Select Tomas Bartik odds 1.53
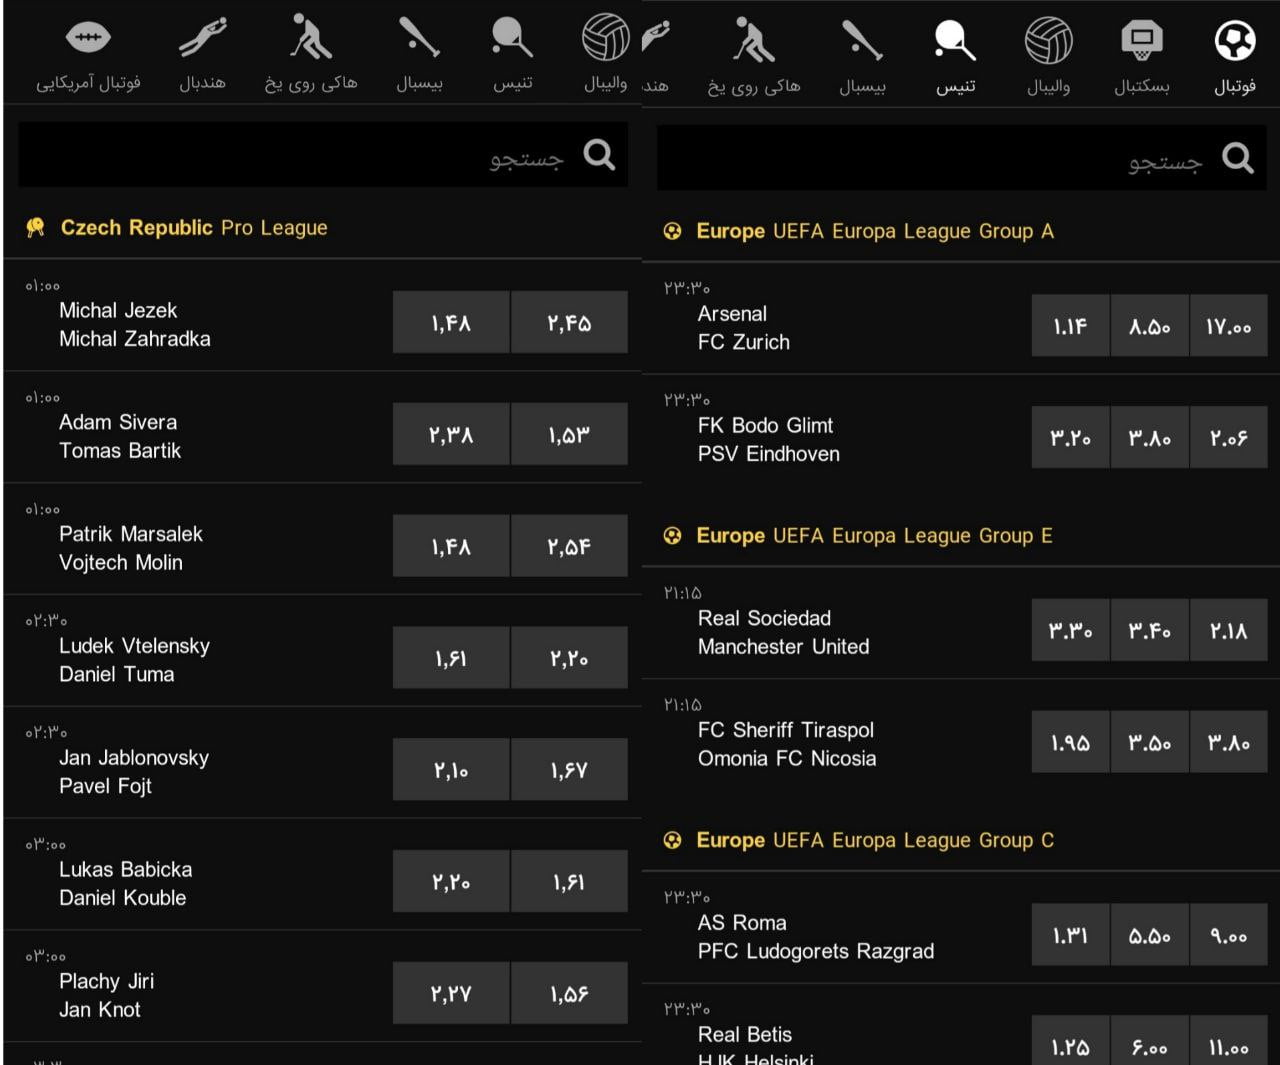The image size is (1280, 1065). (x=569, y=435)
